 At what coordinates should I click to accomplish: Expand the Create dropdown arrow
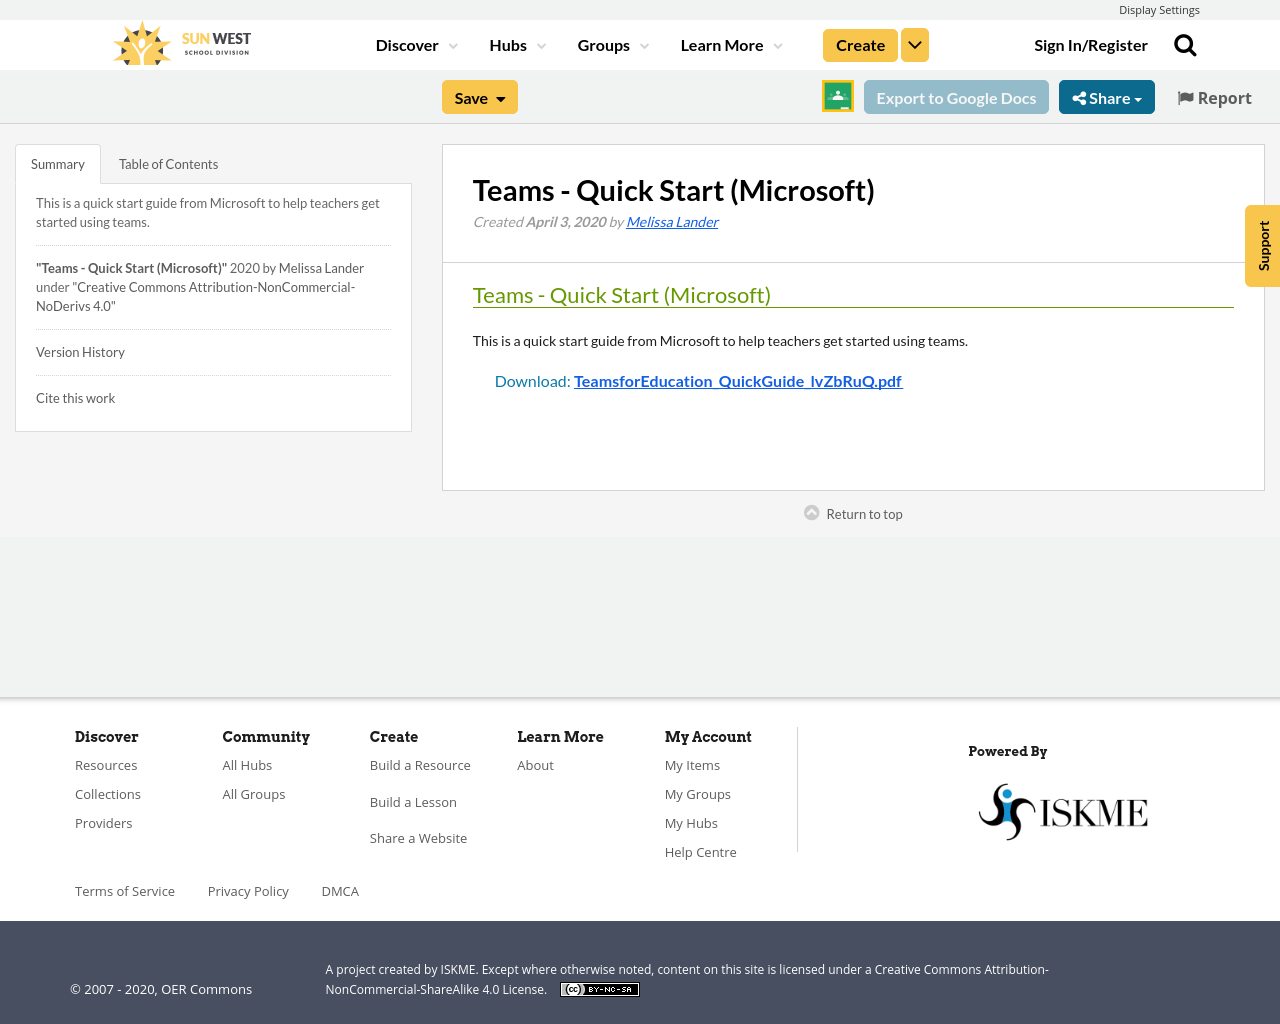click(x=914, y=44)
